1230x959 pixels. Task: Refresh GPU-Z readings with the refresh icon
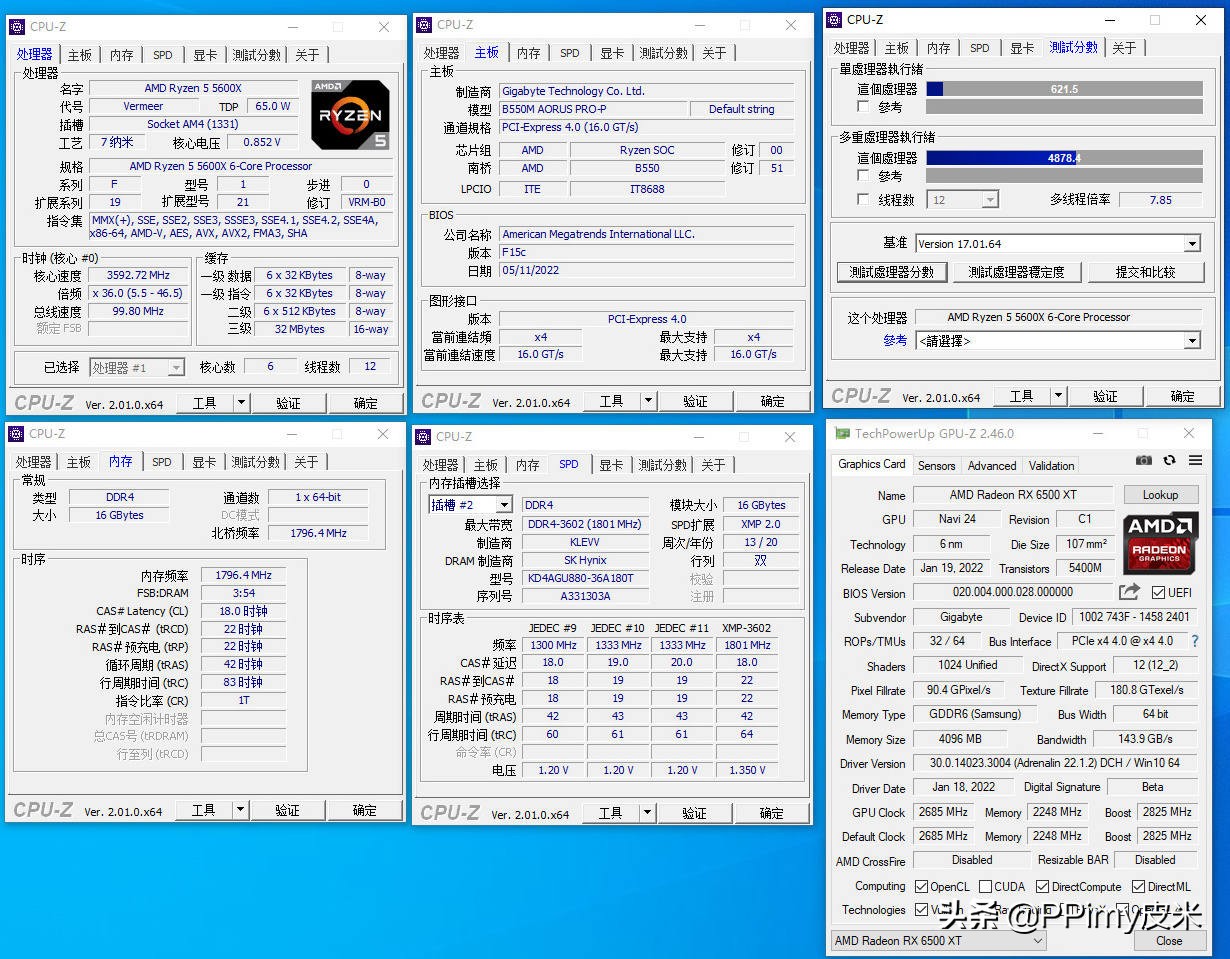pos(1170,460)
